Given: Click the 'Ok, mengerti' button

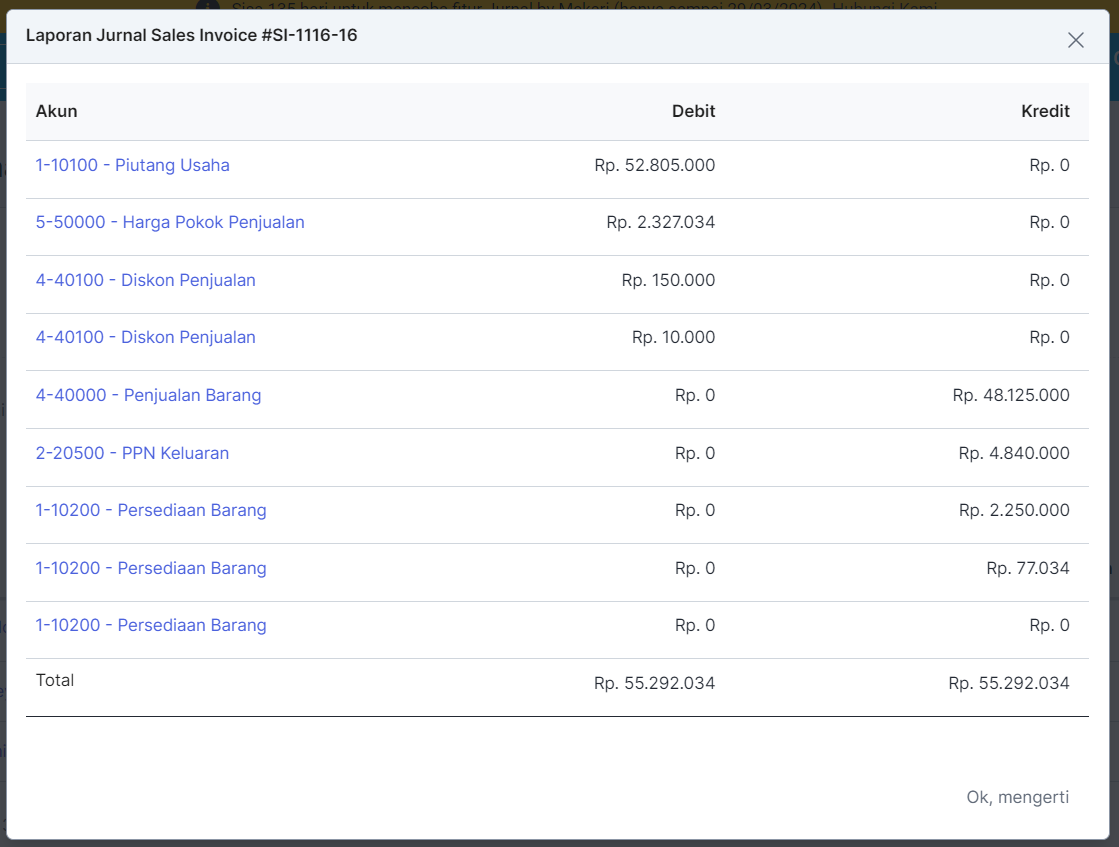Looking at the screenshot, I should [x=1017, y=797].
